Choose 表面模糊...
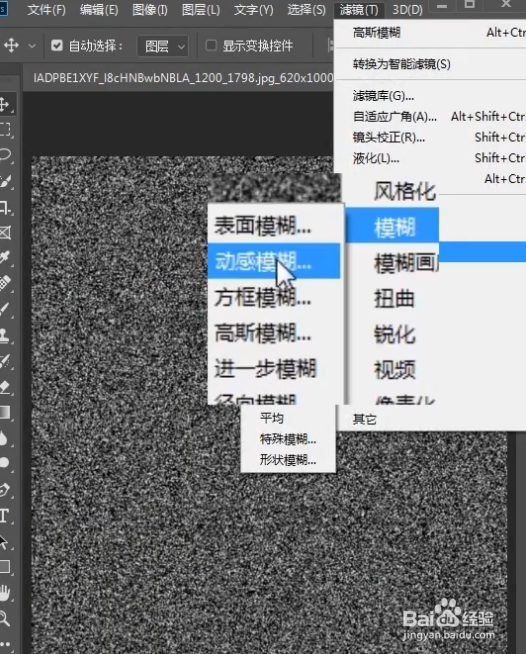 [274, 226]
